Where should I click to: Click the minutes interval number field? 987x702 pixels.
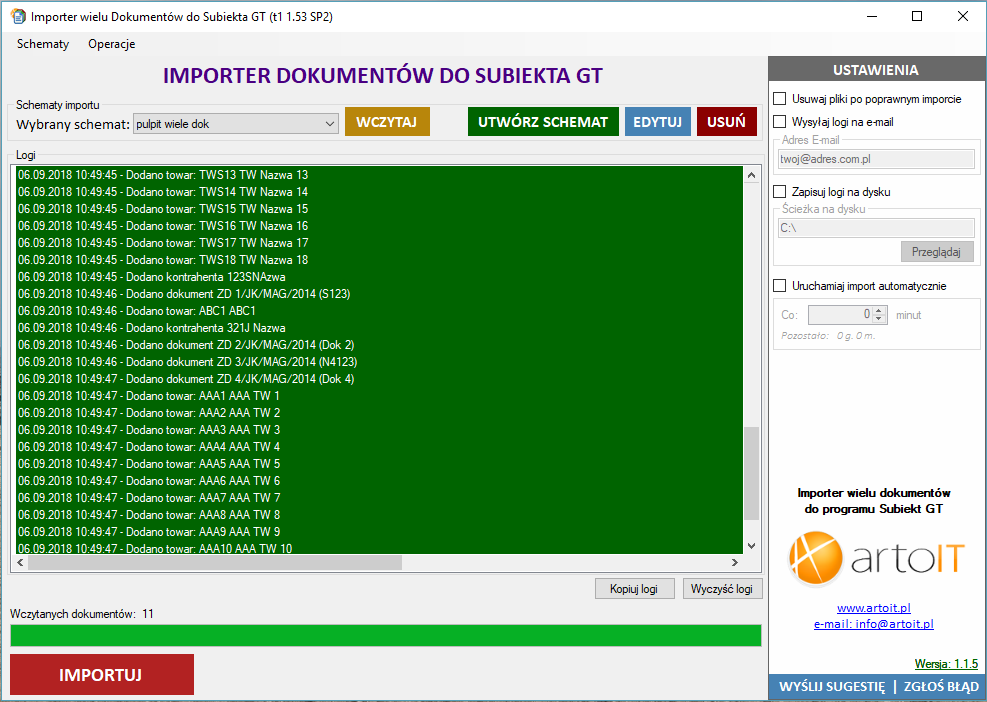tap(841, 314)
